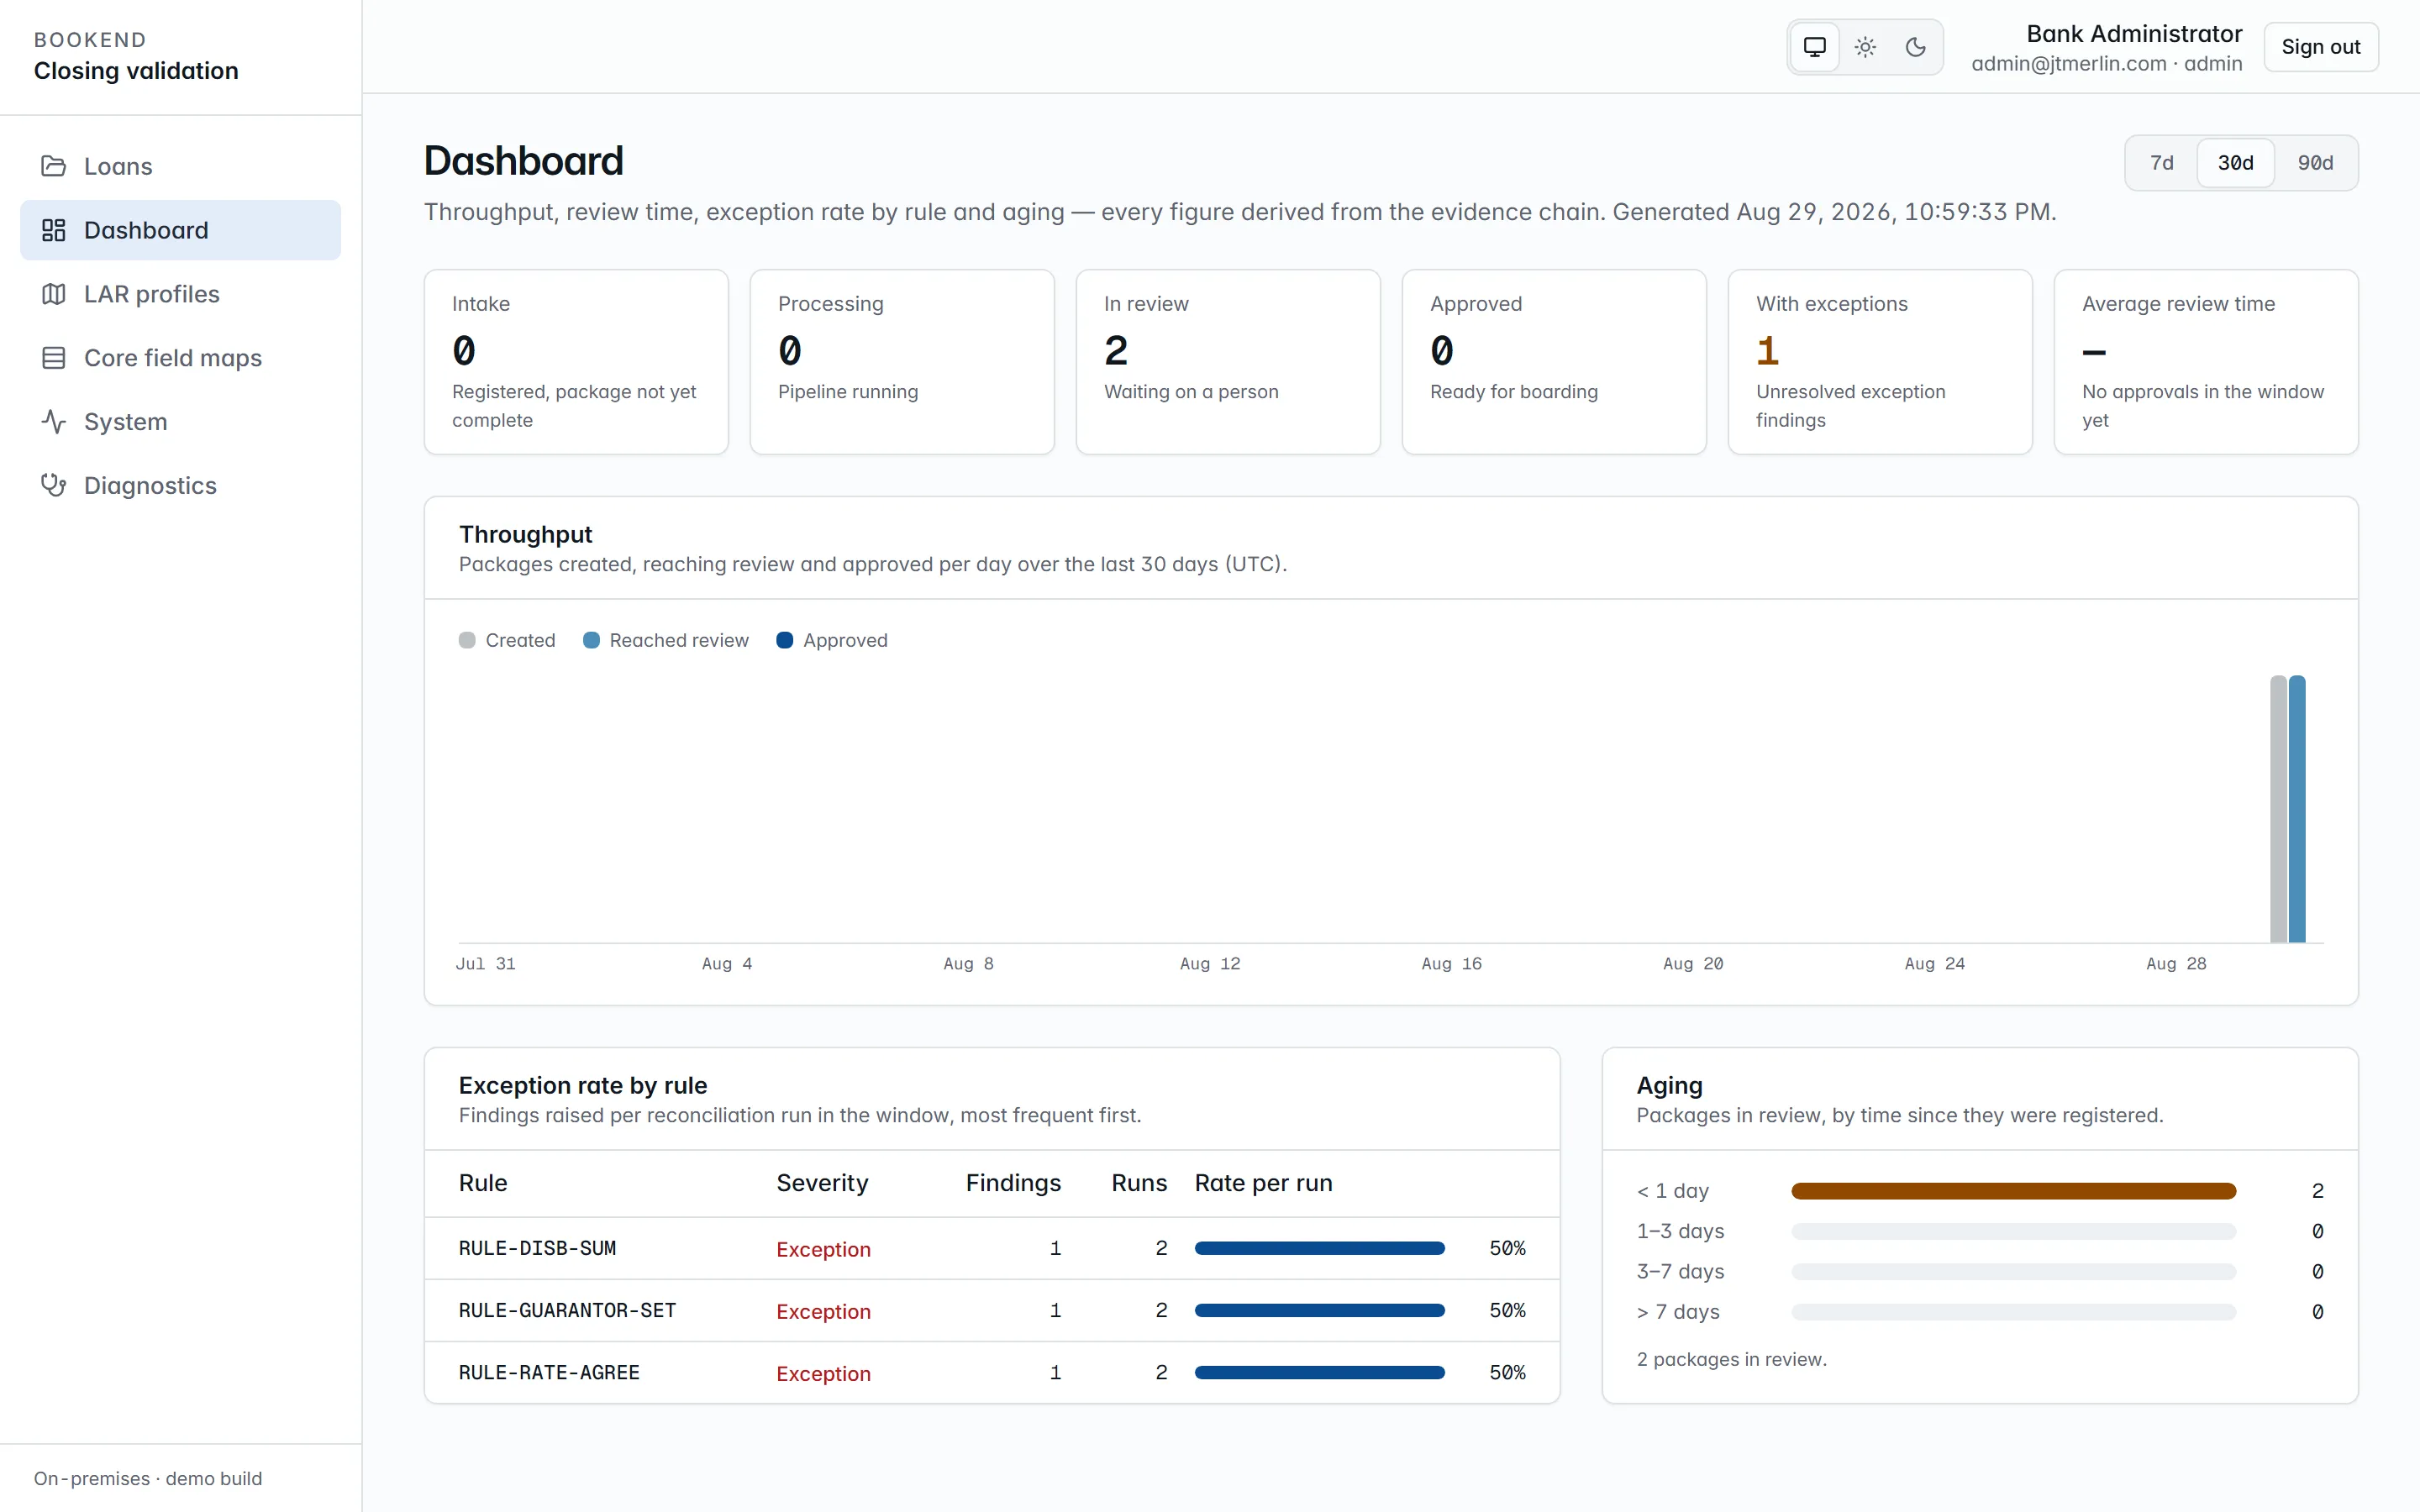
Task: Click the Bank Administrator name
Action: pyautogui.click(x=2134, y=34)
